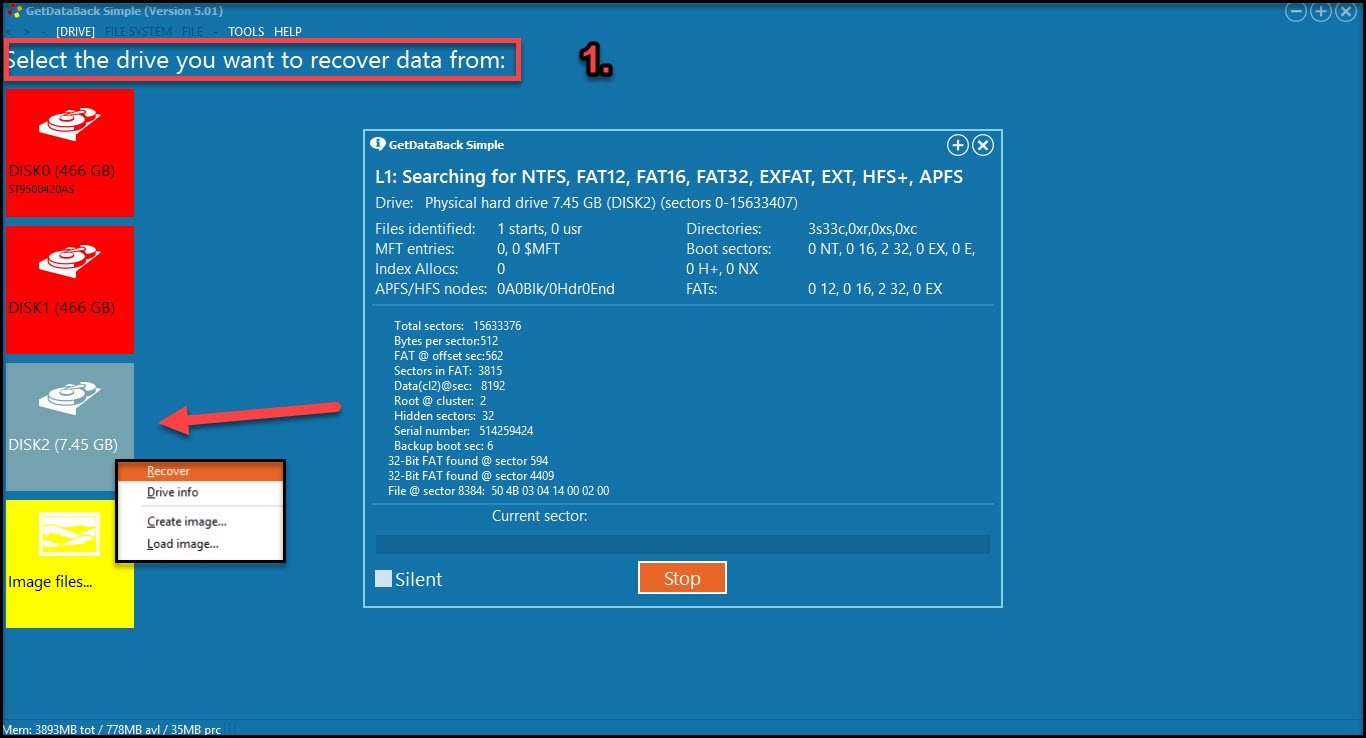The image size is (1366, 738).
Task: Choose Recover from the context menu
Action: click(201, 472)
